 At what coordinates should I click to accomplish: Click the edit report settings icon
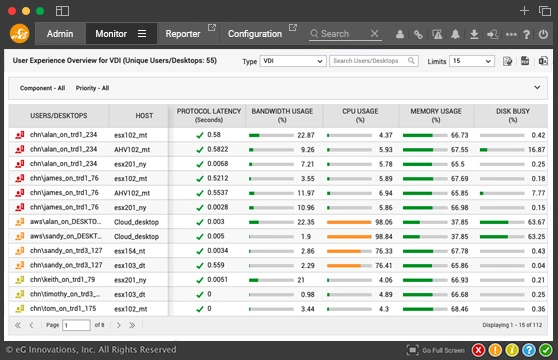pyautogui.click(x=507, y=61)
